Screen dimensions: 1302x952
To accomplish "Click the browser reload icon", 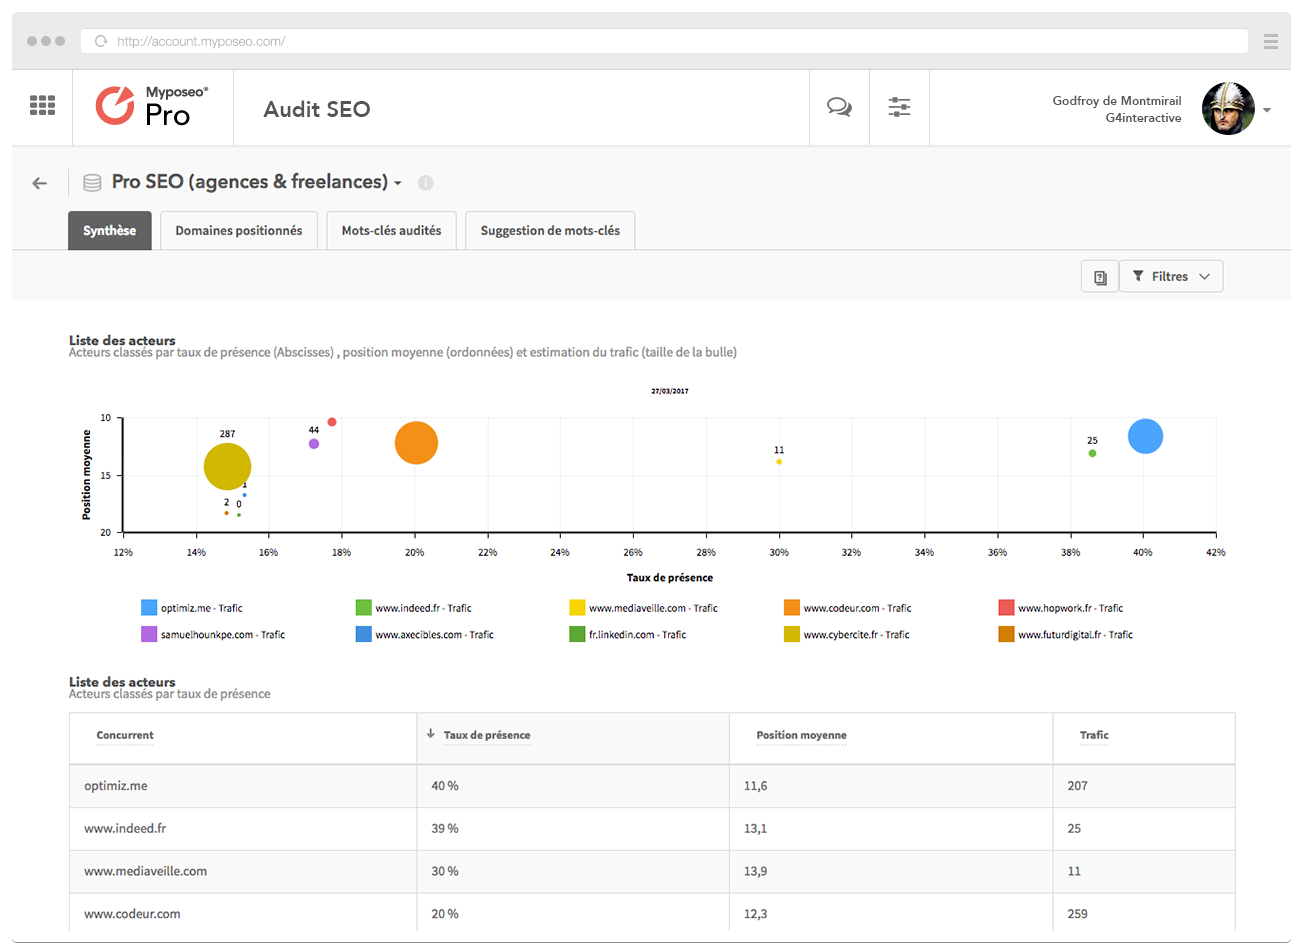I will [x=101, y=41].
